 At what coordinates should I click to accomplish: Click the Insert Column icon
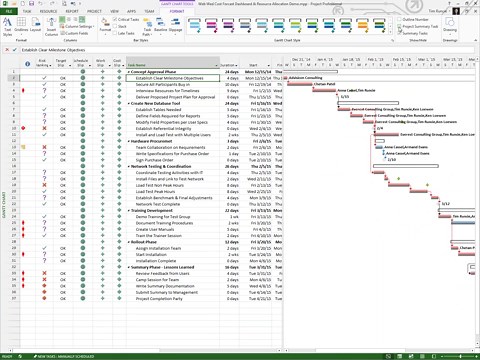point(51,27)
